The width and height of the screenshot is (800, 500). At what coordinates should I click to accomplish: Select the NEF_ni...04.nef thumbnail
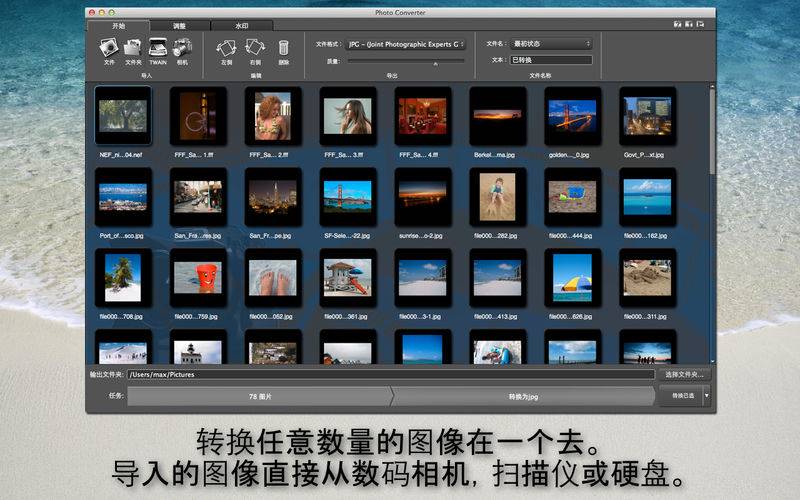pos(122,116)
